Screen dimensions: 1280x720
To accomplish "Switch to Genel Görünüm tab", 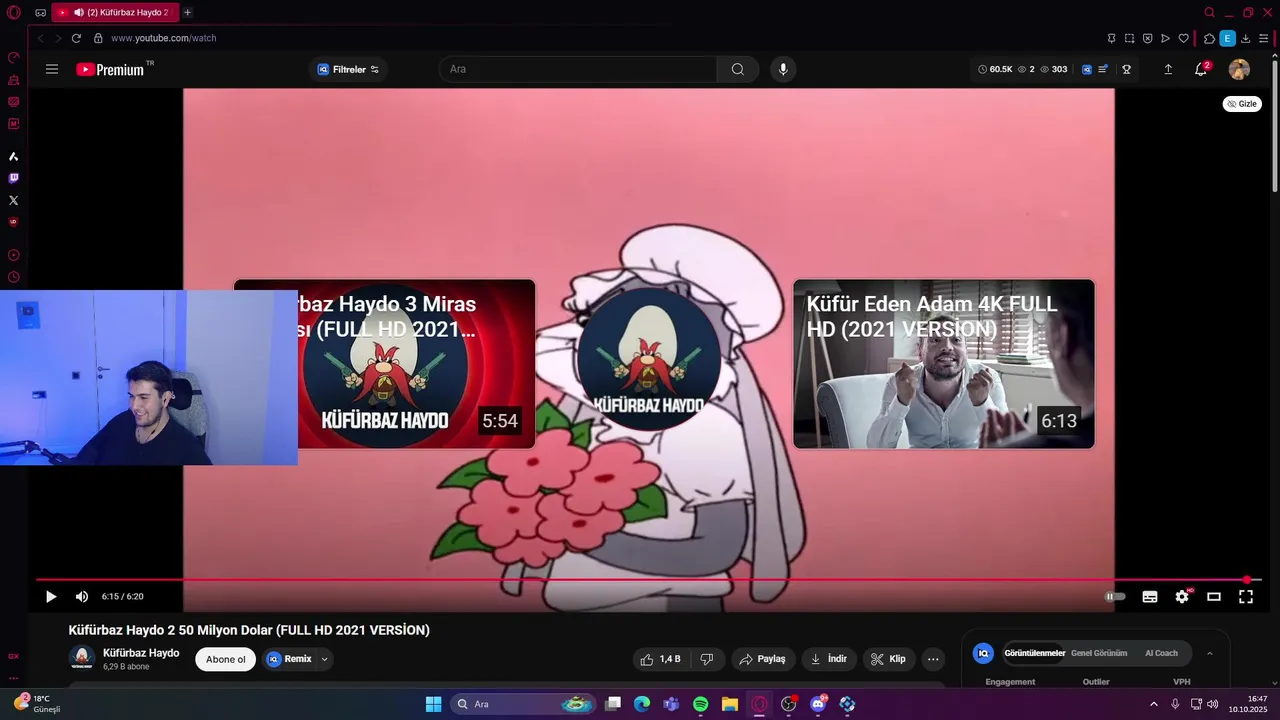I will click(x=1099, y=653).
